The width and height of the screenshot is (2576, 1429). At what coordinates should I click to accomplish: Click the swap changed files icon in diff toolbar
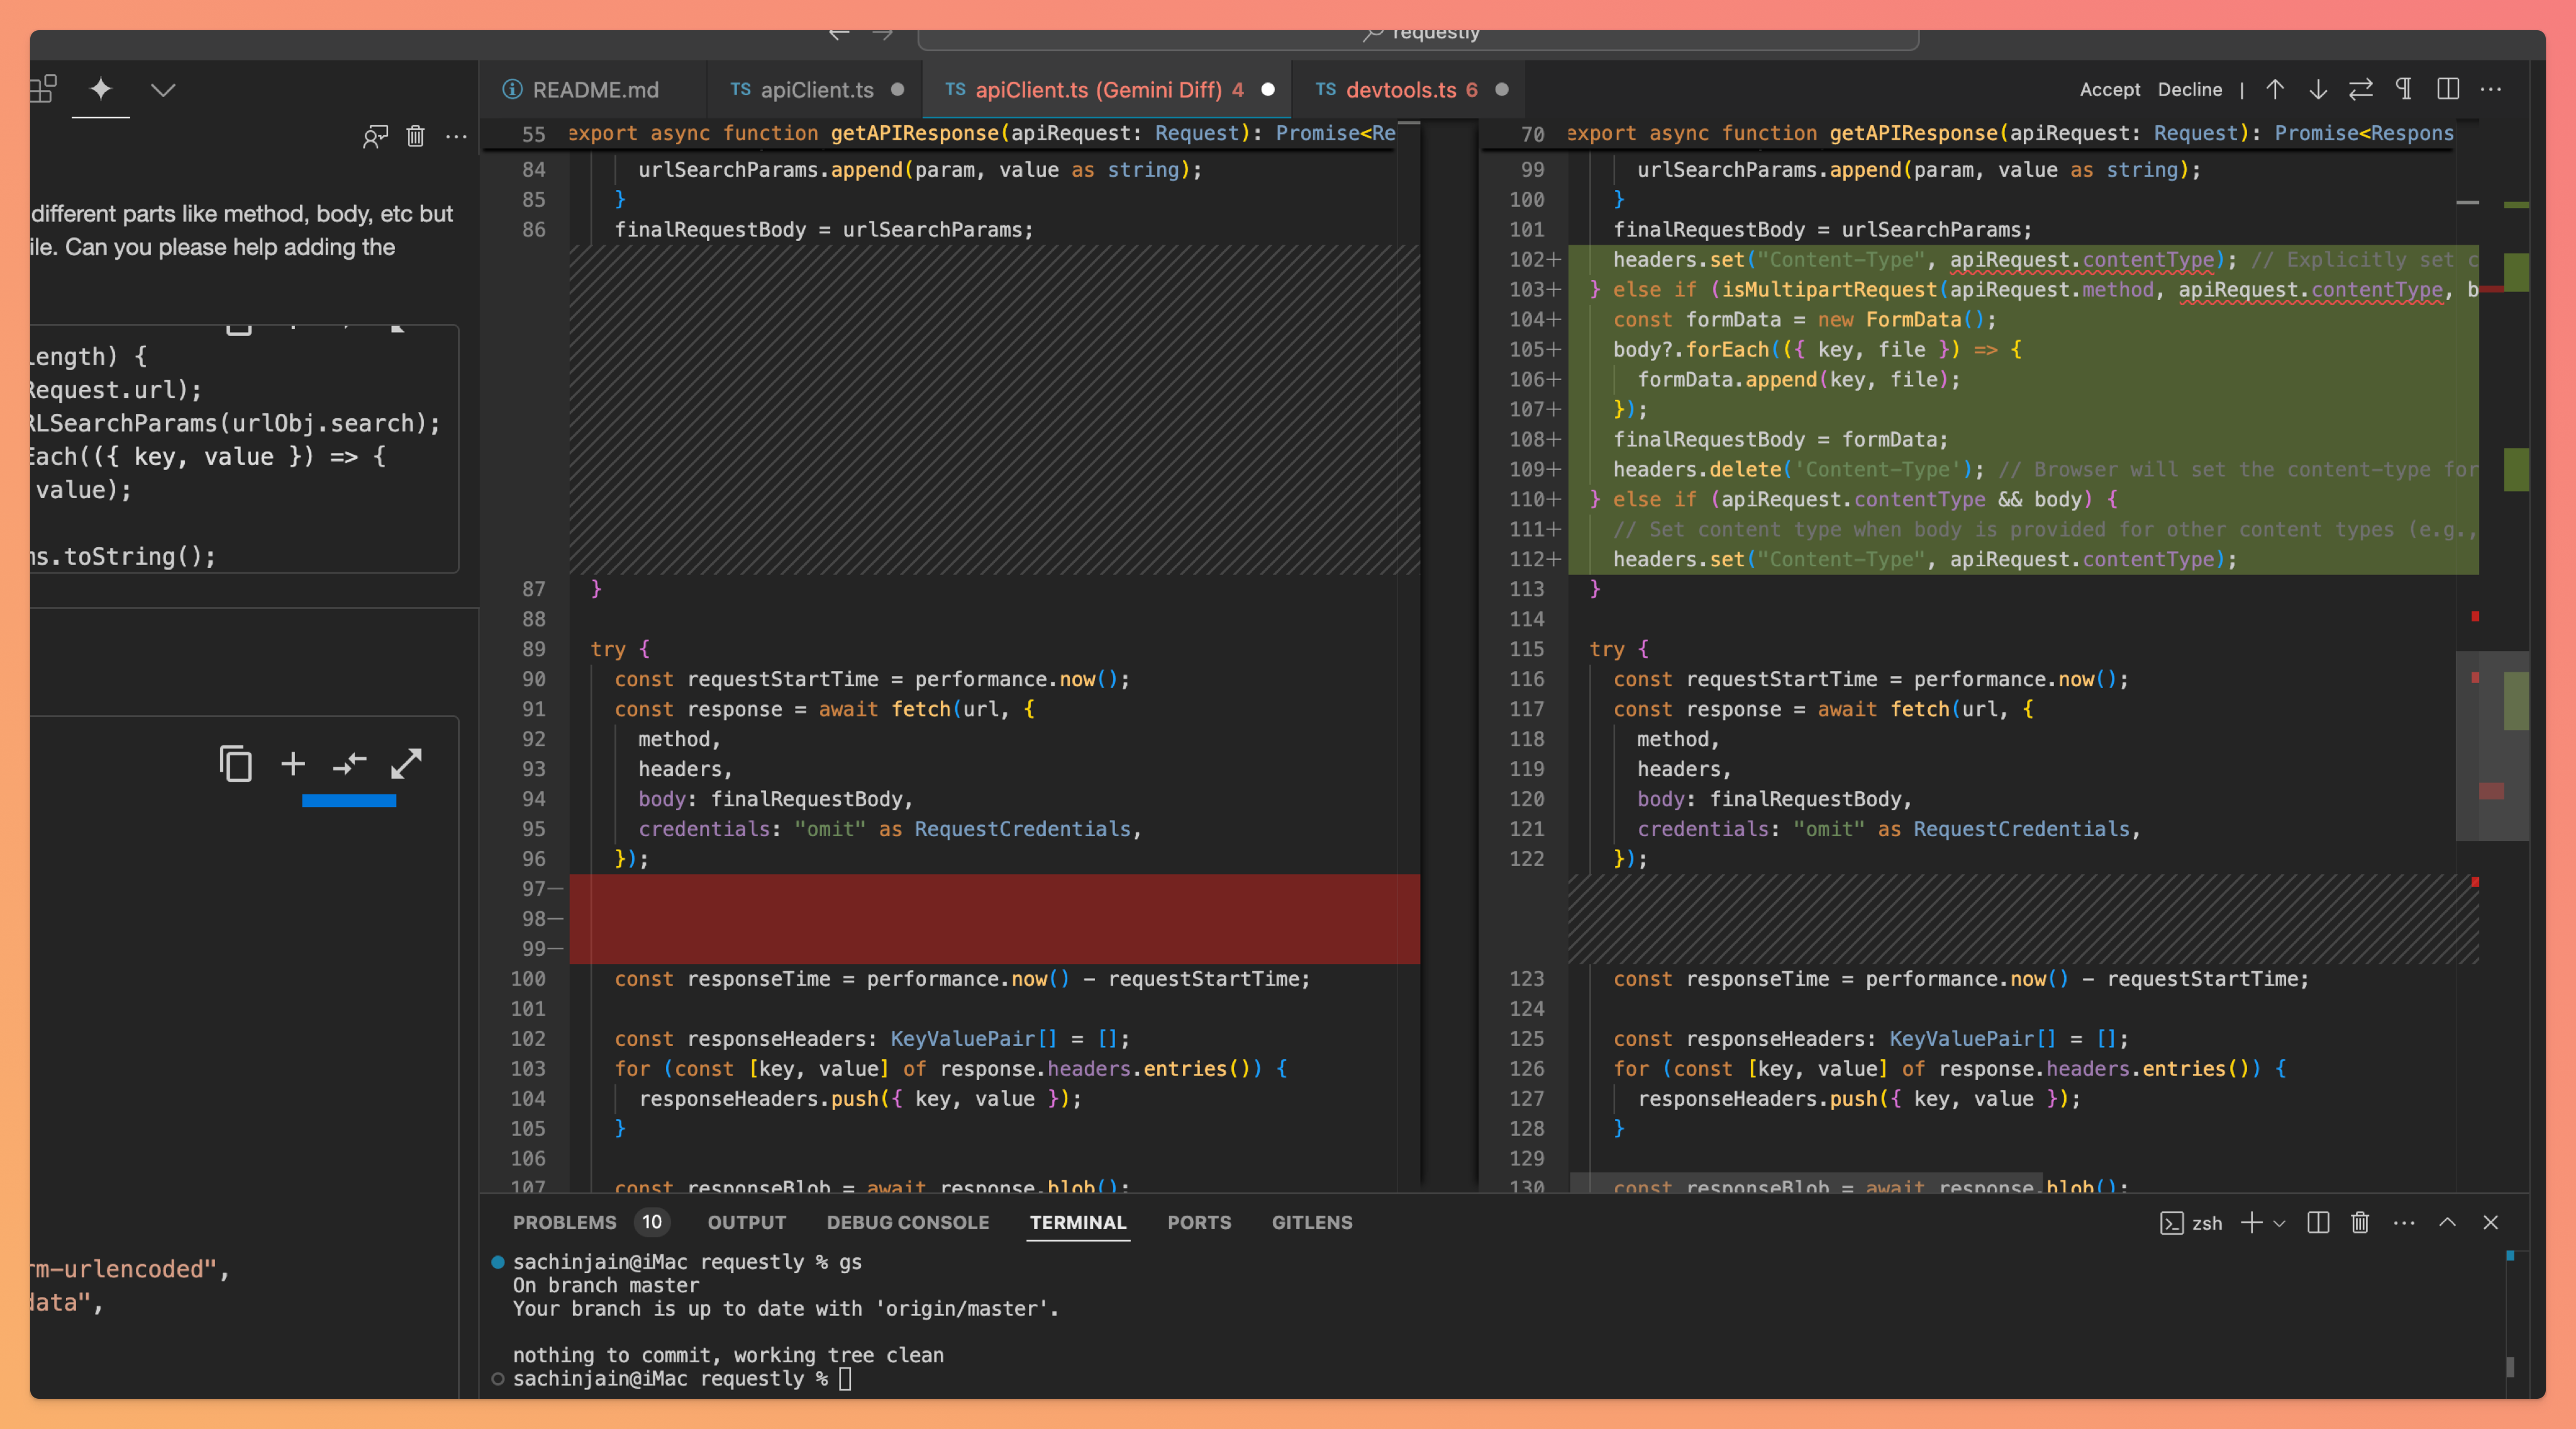(x=2361, y=89)
